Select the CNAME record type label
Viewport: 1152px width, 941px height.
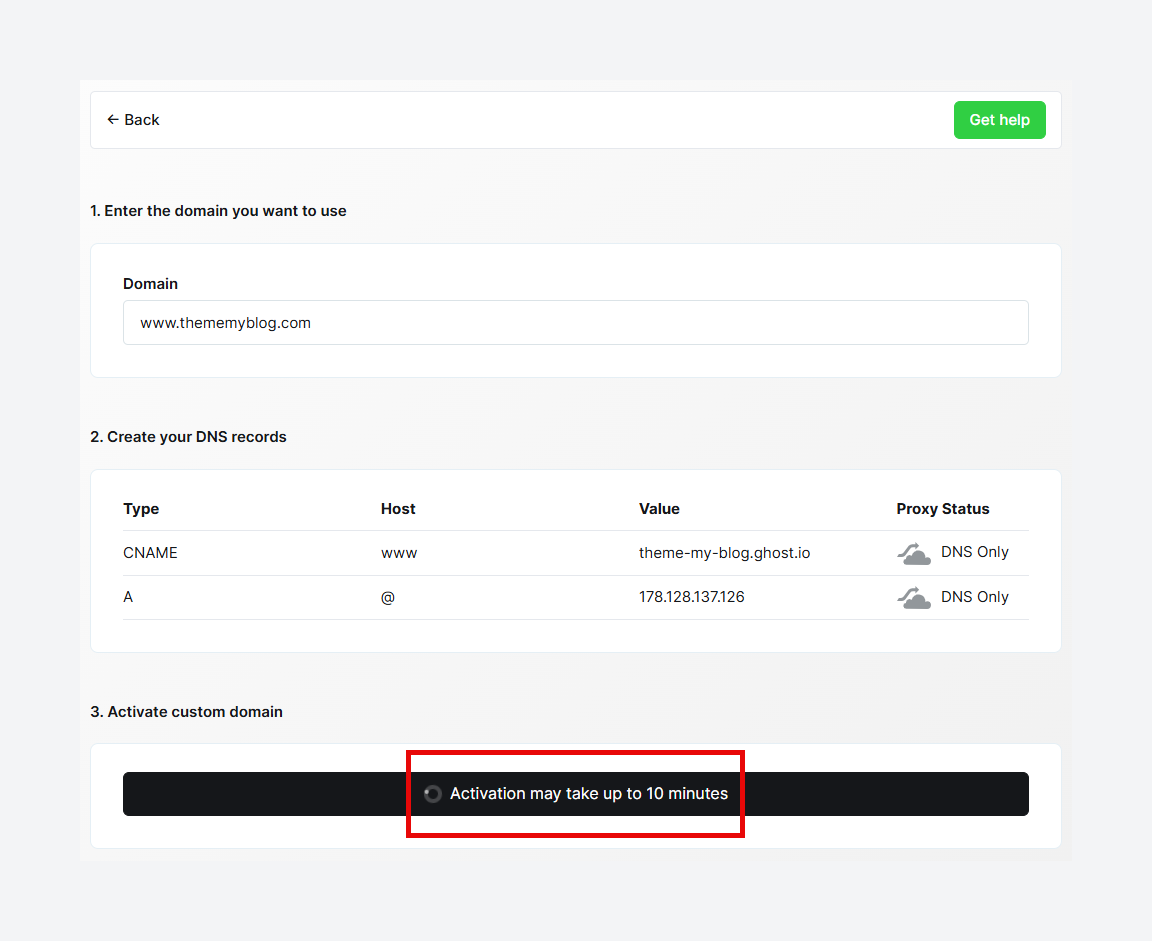pyautogui.click(x=150, y=552)
